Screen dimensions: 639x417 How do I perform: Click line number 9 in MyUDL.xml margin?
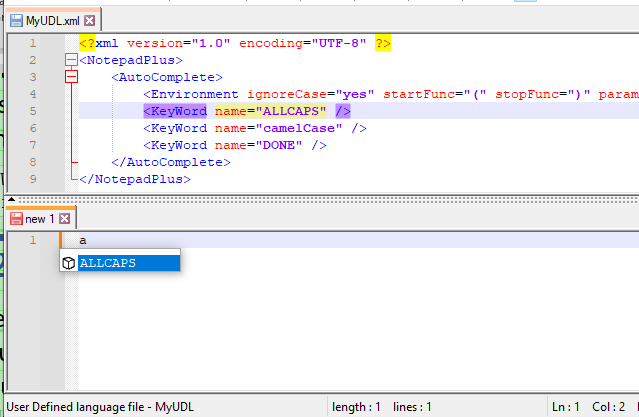(x=33, y=179)
